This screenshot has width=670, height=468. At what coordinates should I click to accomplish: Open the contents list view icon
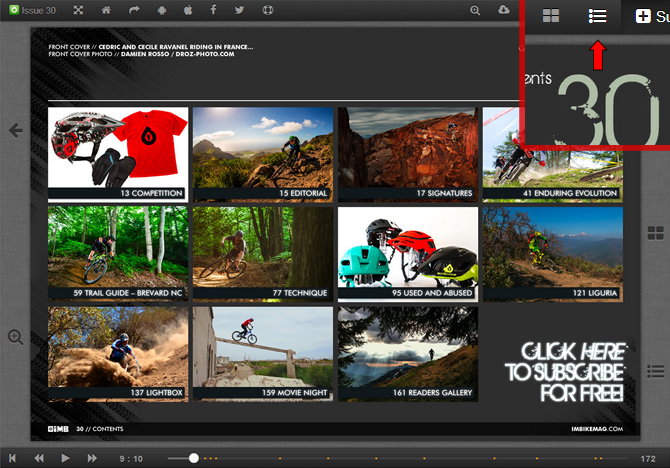[x=597, y=16]
